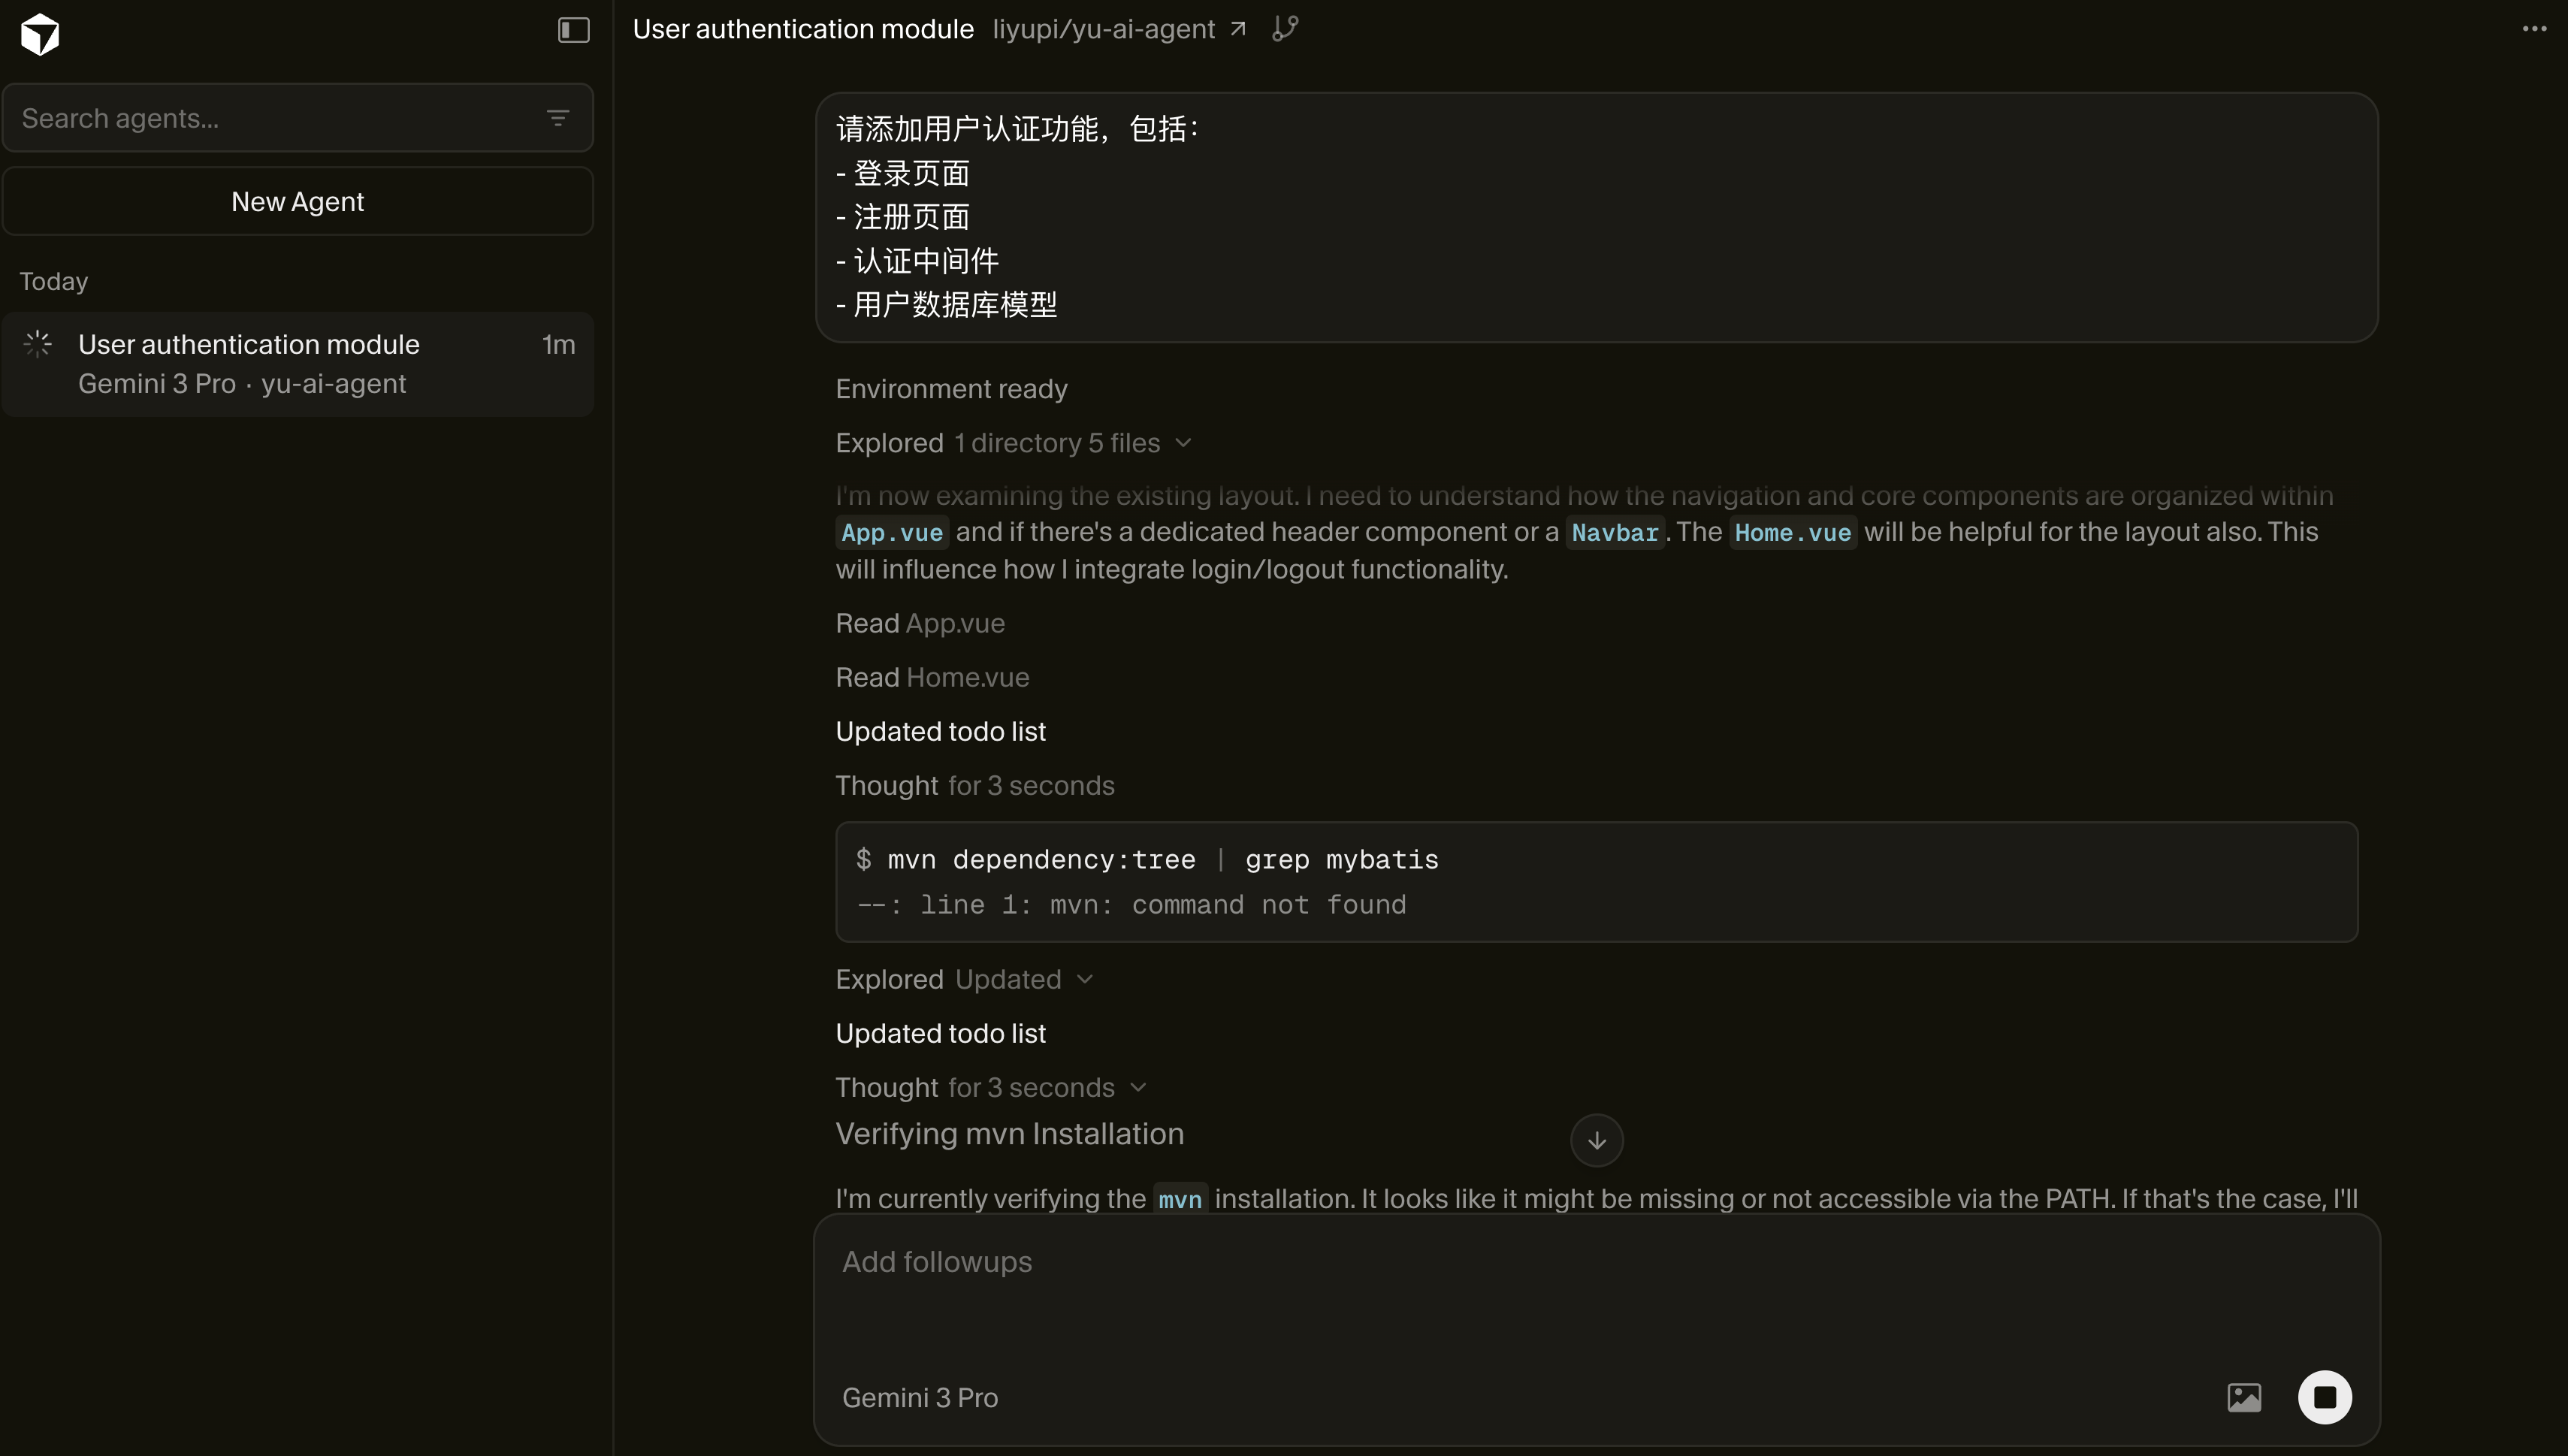Open external link arrow next to repository

click(x=1238, y=29)
